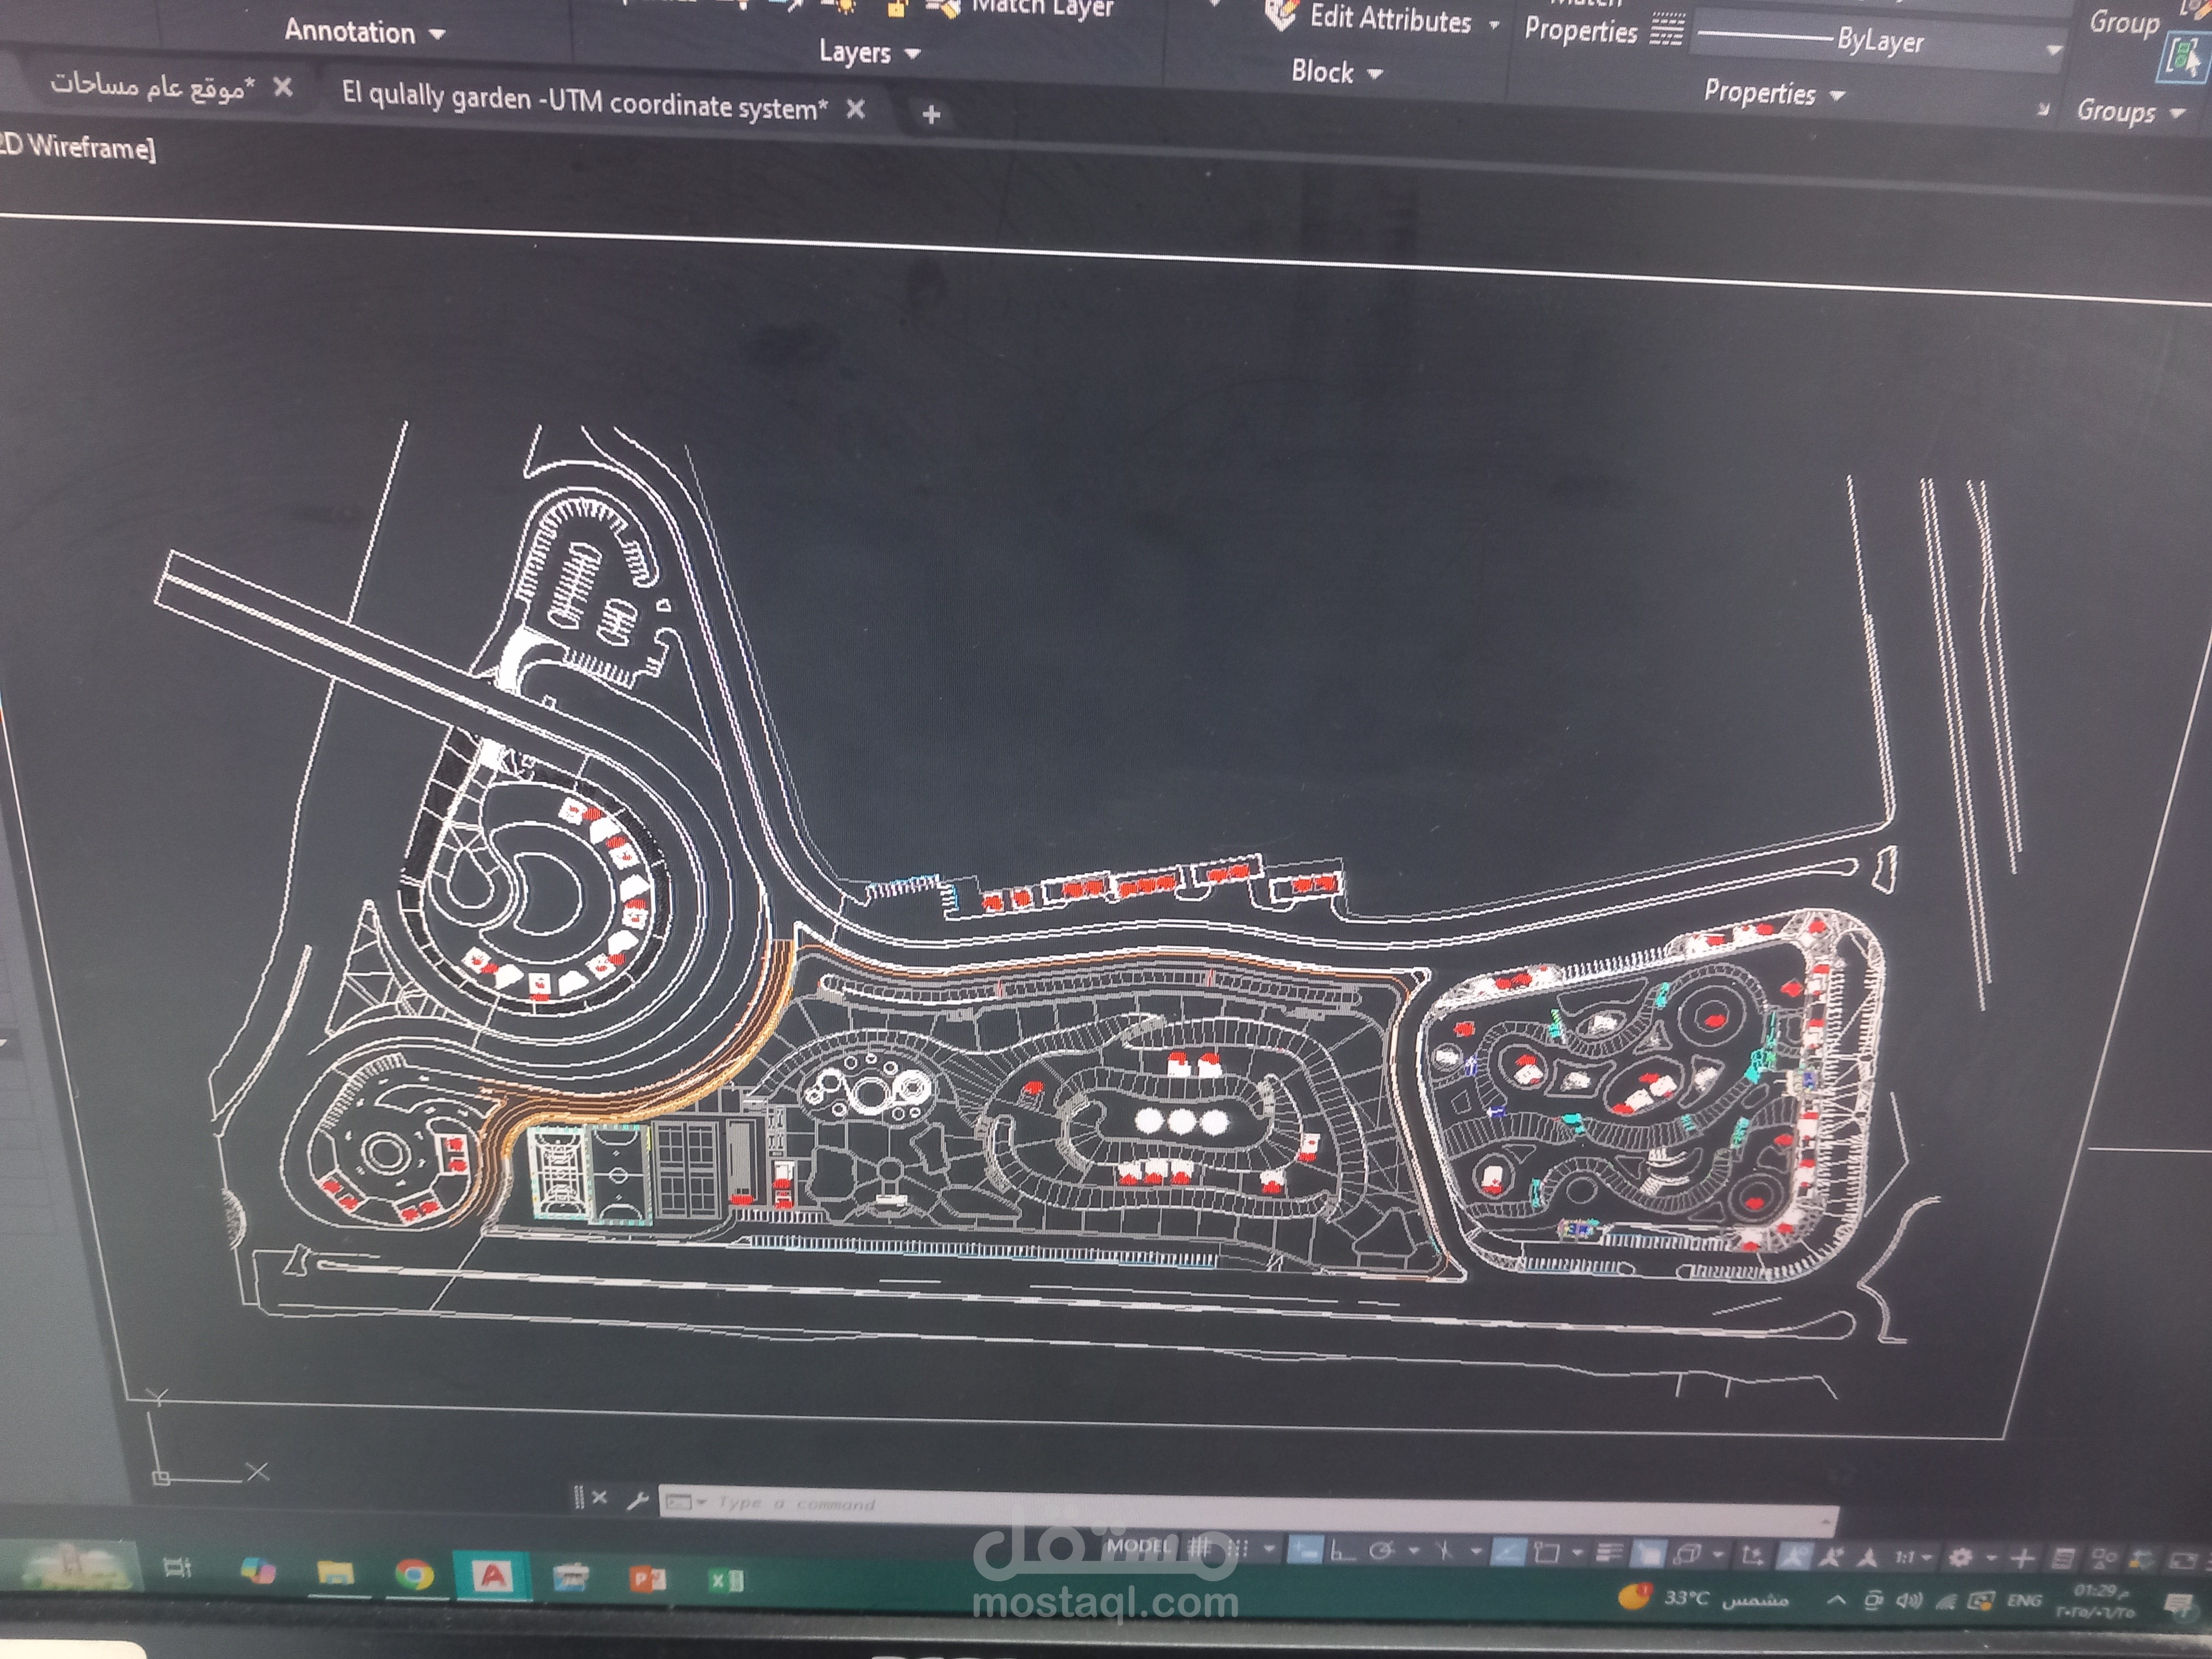Close the موقع عام مساحات drawing tab
2212x1659 pixels.
click(x=283, y=88)
